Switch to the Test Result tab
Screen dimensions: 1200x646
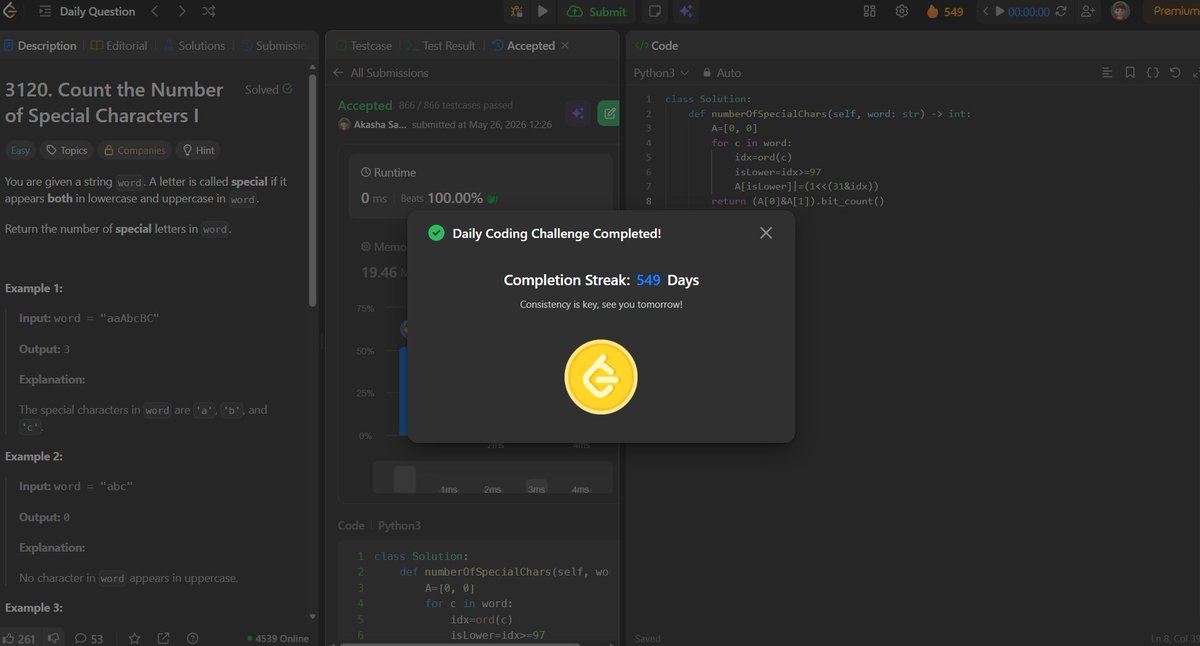[441, 45]
